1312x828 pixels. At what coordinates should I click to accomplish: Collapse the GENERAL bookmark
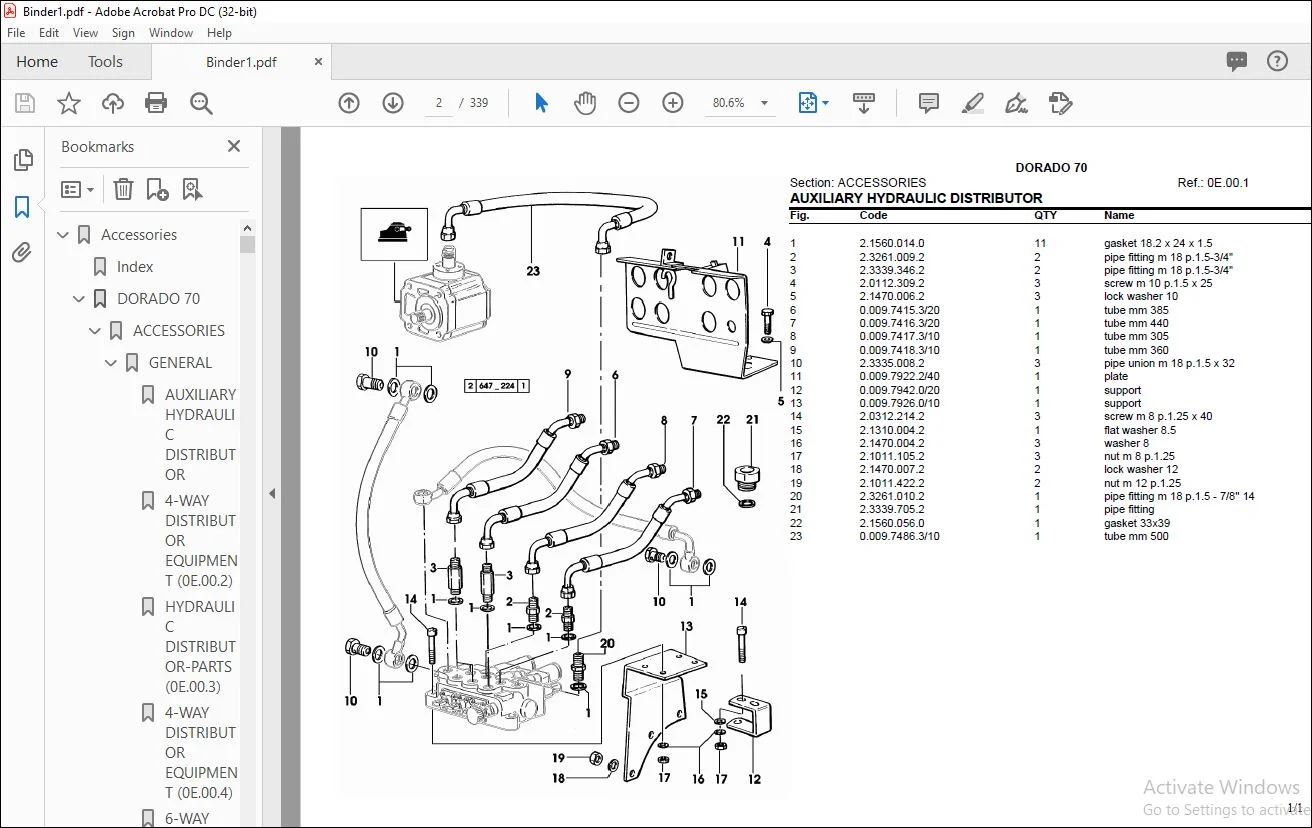(x=112, y=363)
